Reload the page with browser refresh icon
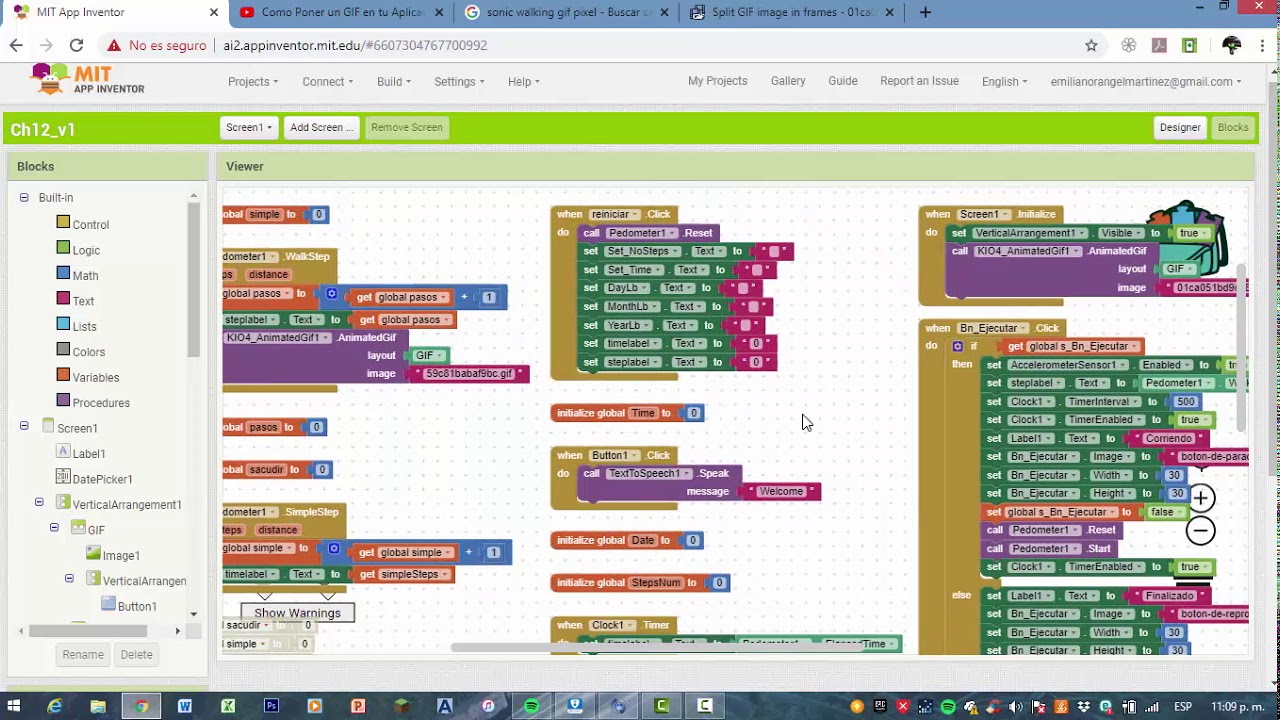 (x=76, y=45)
